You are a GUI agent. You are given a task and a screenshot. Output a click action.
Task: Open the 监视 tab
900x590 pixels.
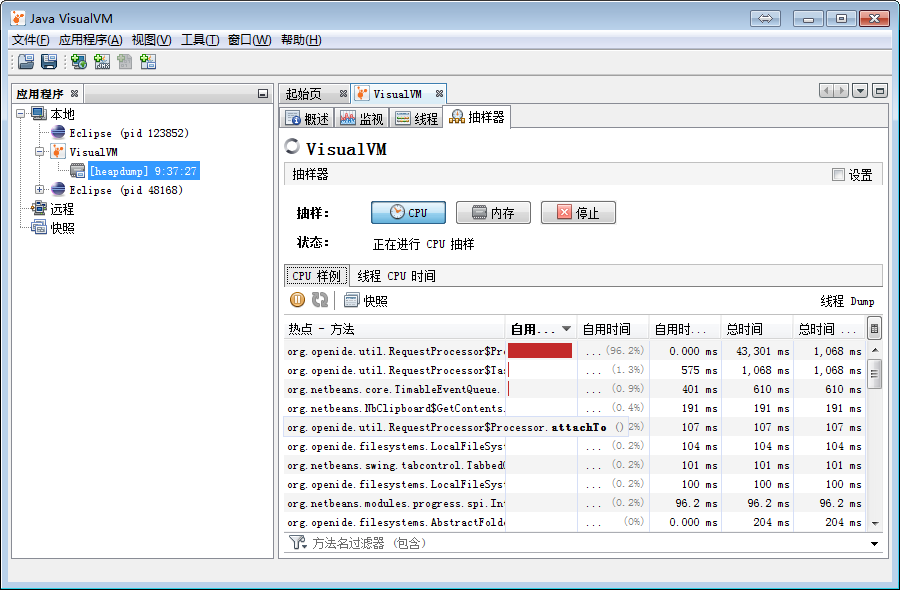click(361, 118)
